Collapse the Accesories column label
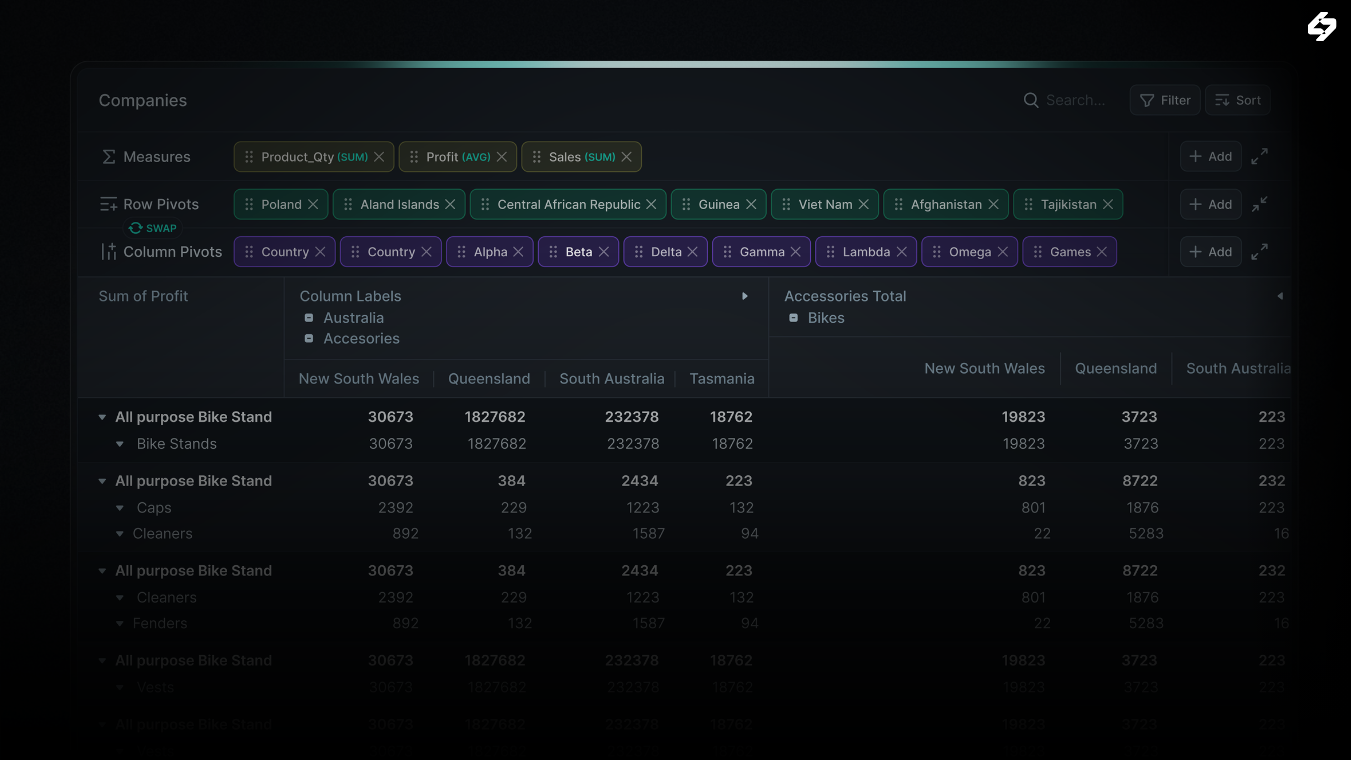This screenshot has width=1351, height=760. click(x=309, y=339)
